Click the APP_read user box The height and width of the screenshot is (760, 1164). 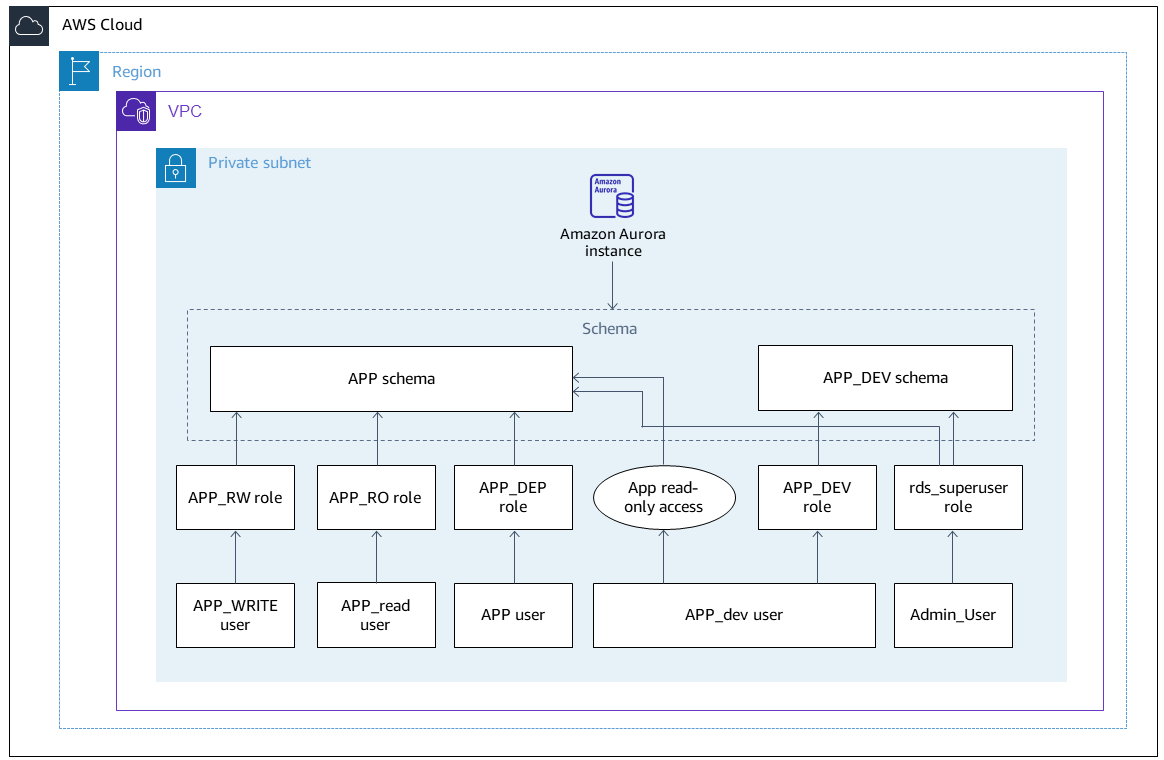click(376, 615)
